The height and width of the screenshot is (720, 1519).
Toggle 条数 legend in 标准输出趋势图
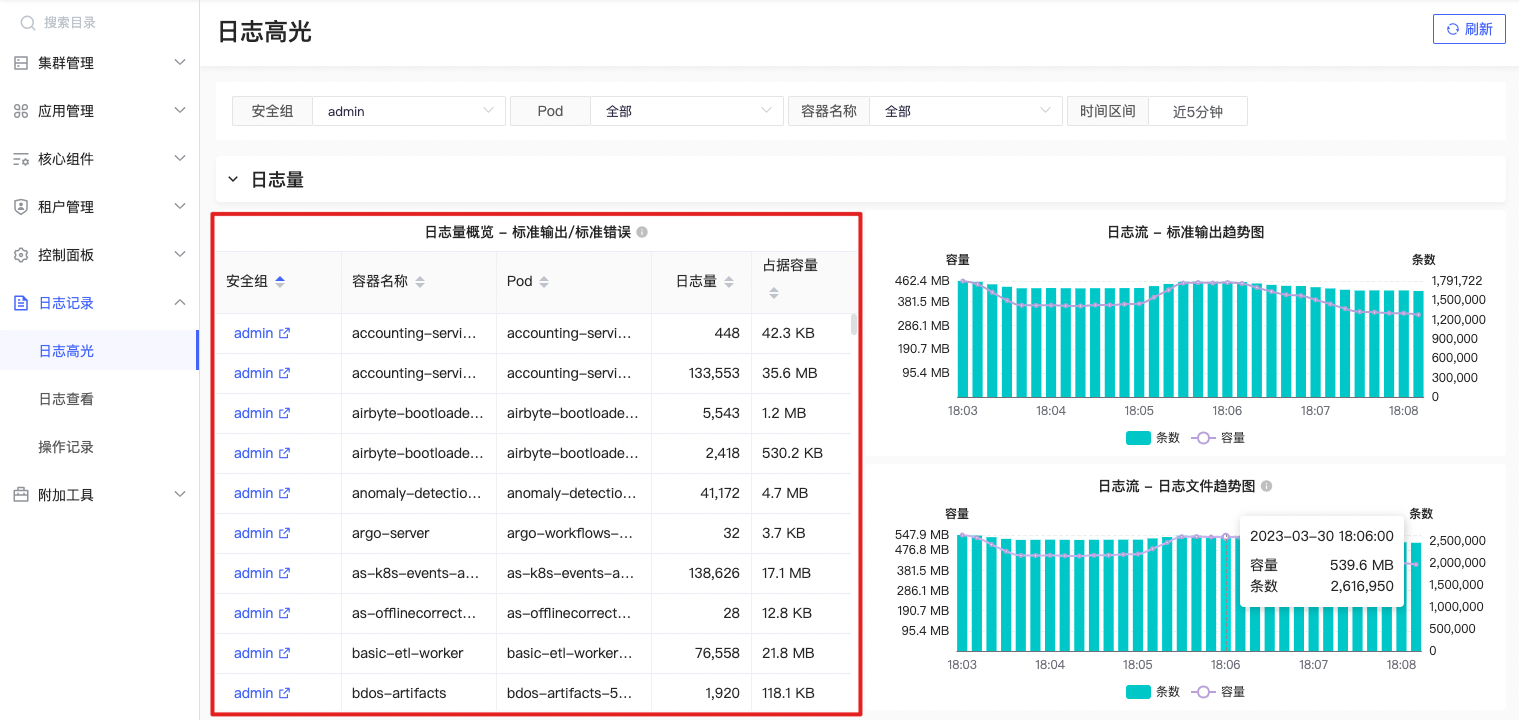1152,438
